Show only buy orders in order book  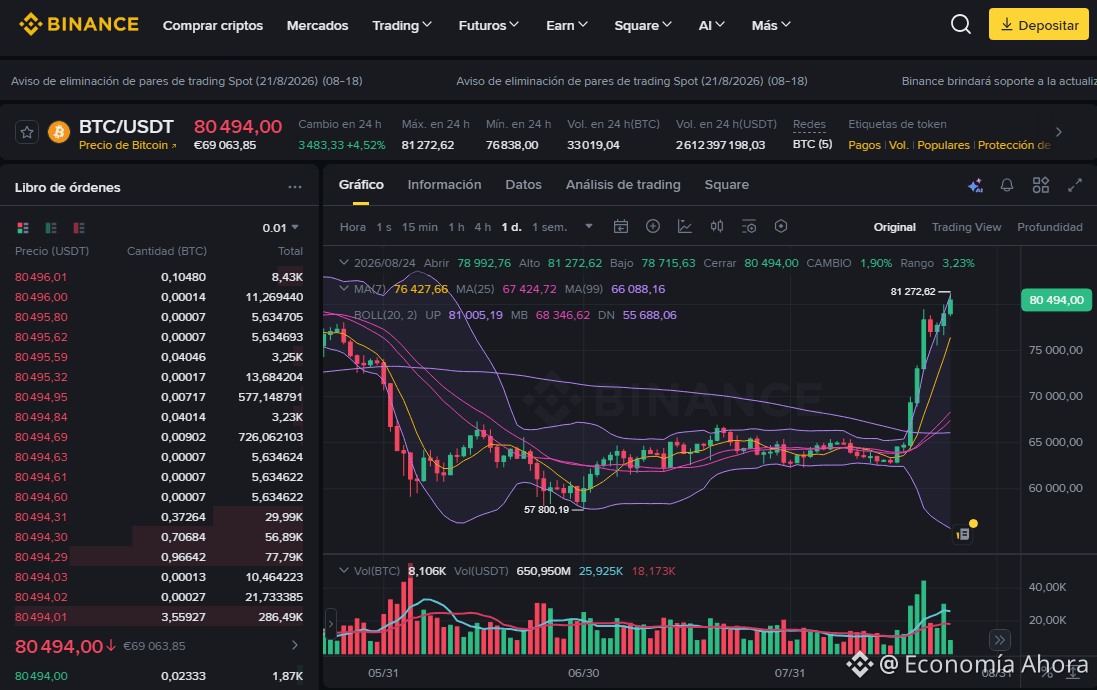51,228
